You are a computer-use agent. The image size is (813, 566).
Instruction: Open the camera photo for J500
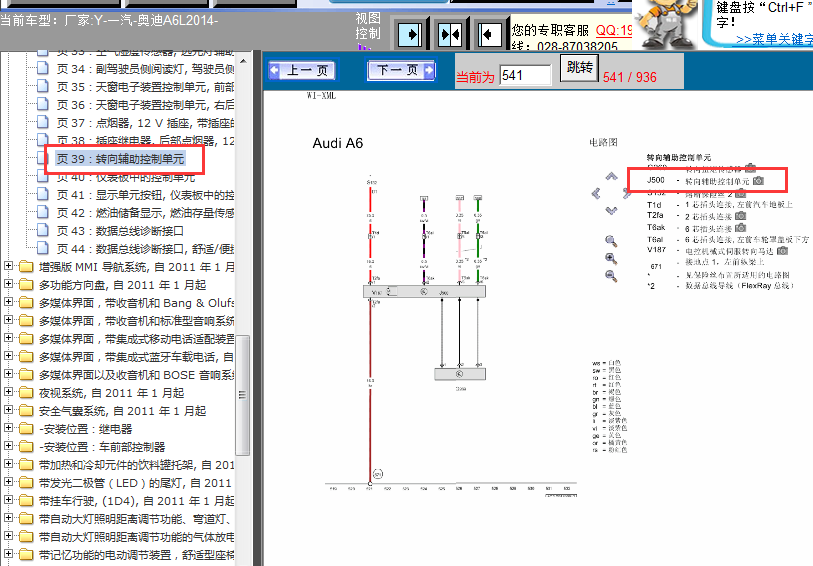(758, 181)
